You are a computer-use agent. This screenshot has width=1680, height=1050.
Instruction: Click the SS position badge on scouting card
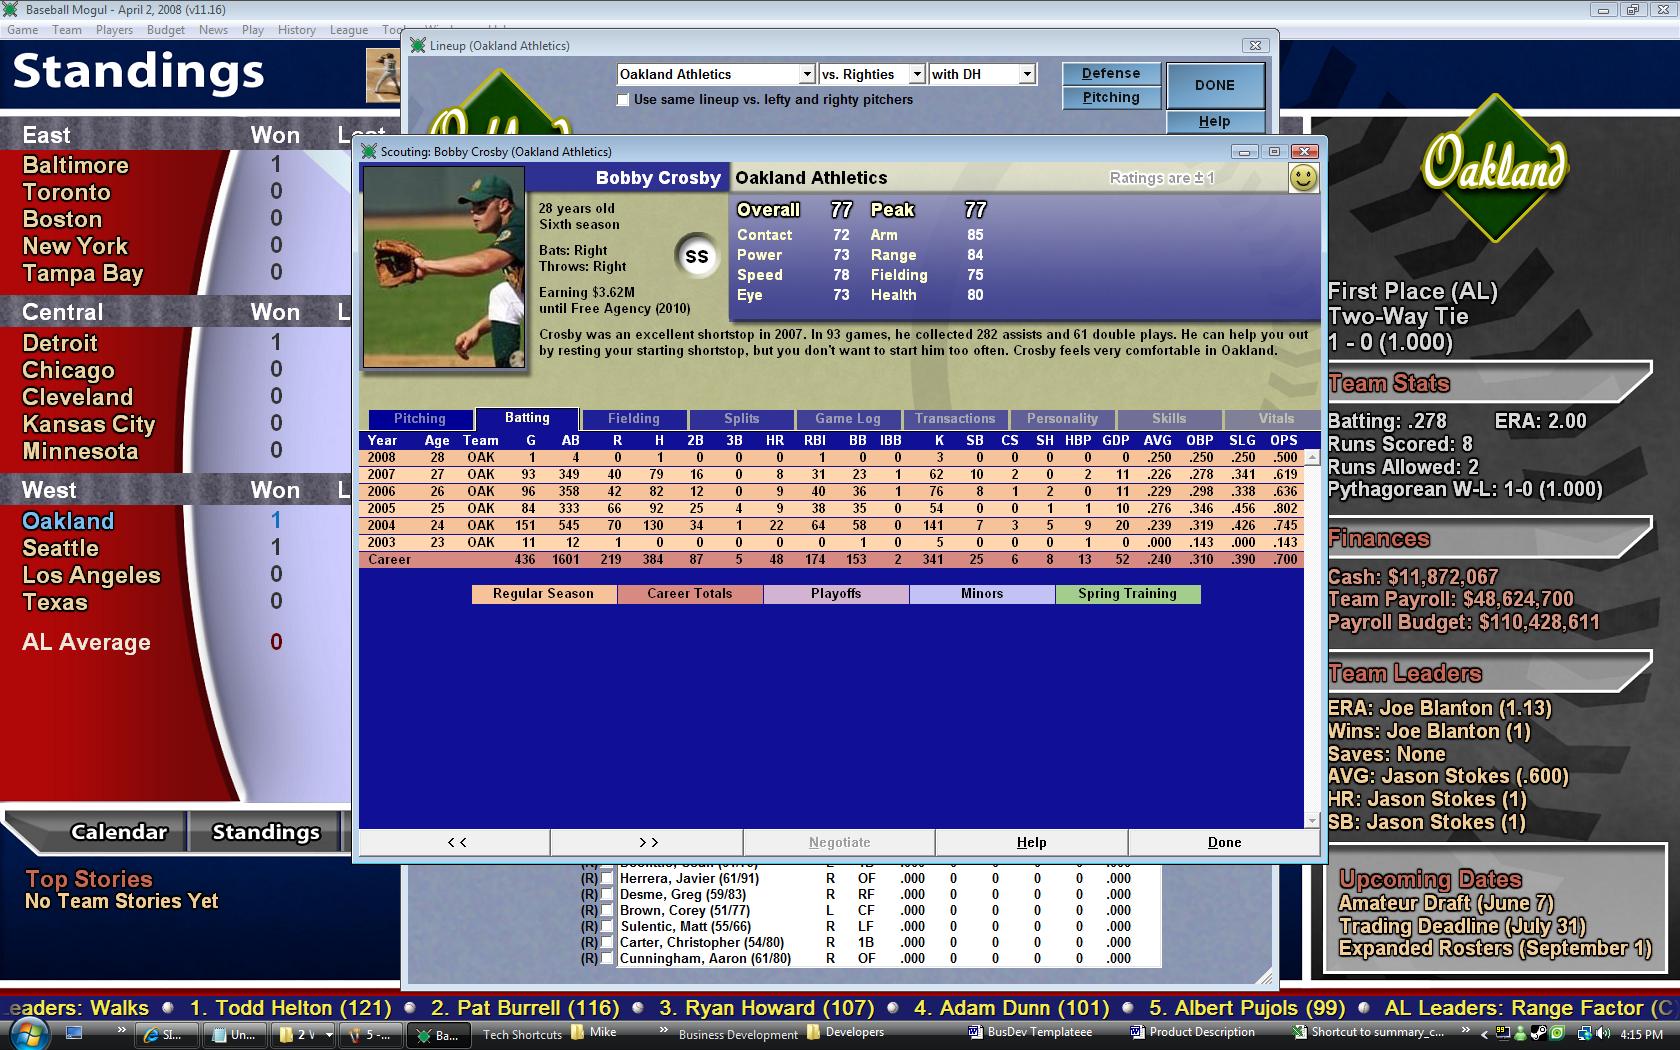pyautogui.click(x=698, y=257)
